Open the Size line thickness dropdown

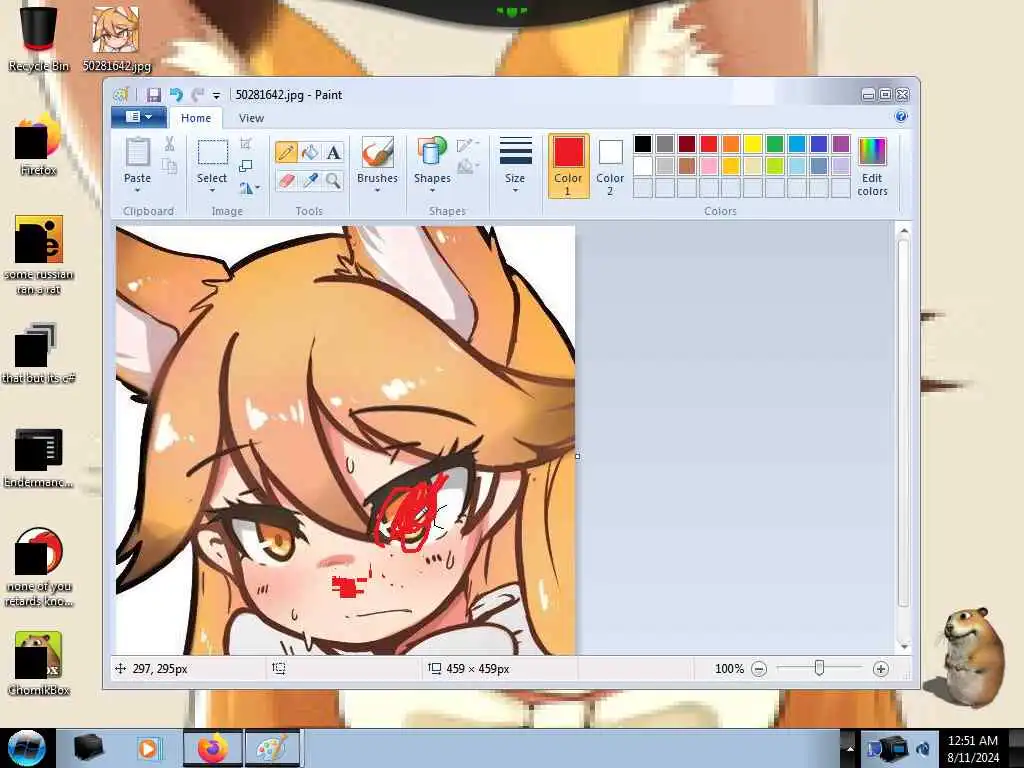tap(515, 165)
